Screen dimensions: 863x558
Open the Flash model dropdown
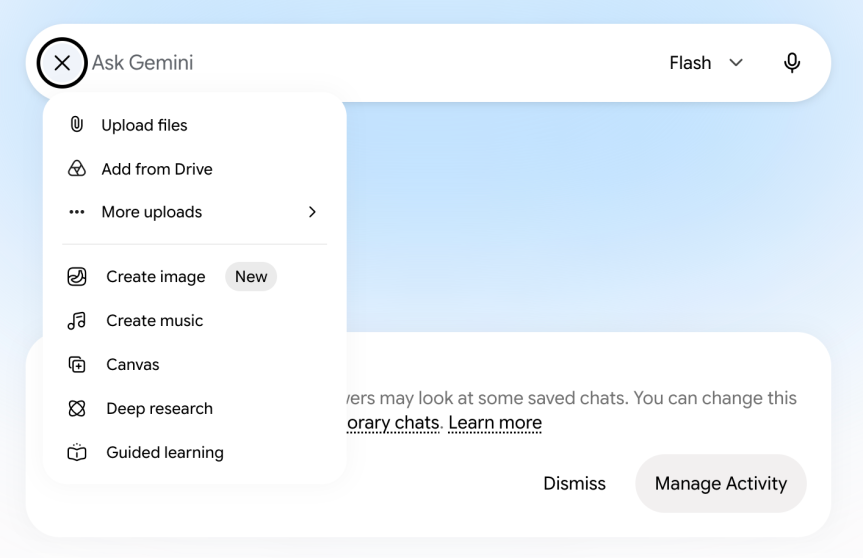pos(706,63)
